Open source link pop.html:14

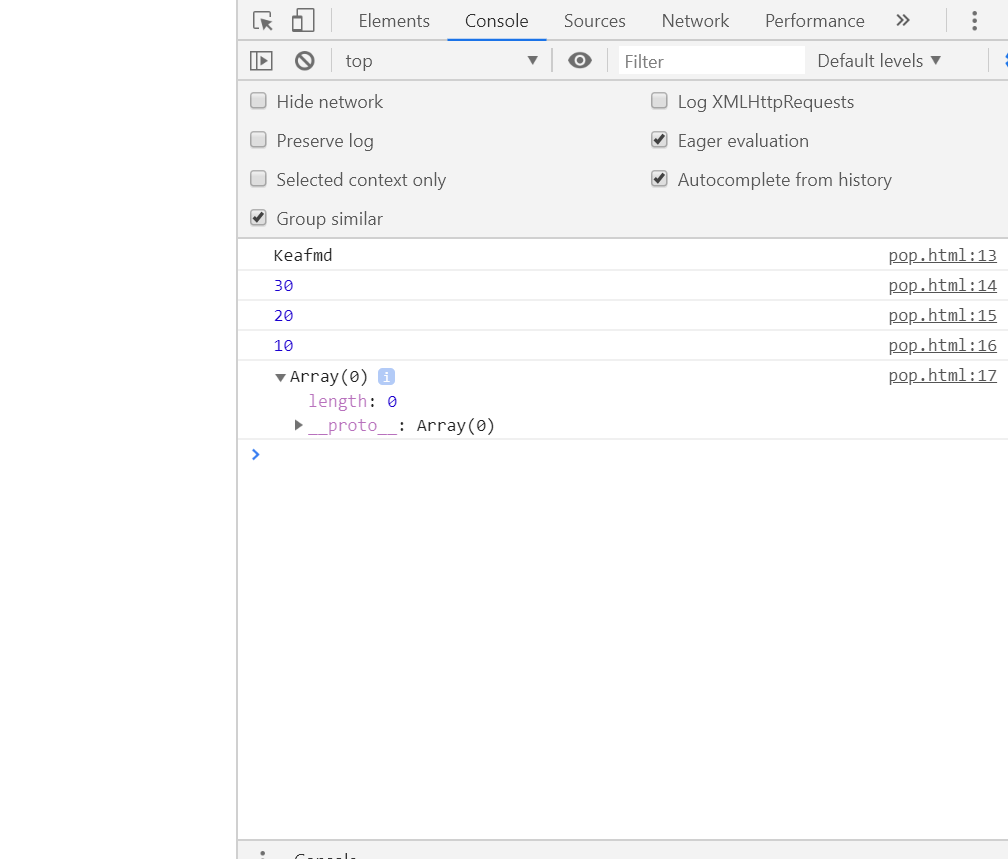(x=942, y=285)
